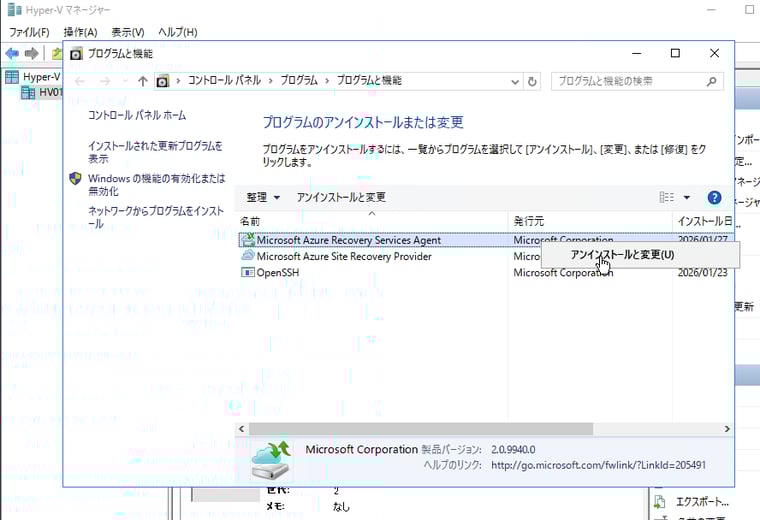Image resolution: width=760 pixels, height=520 pixels.
Task: Click the OpenSSH program icon
Action: pyautogui.click(x=248, y=272)
